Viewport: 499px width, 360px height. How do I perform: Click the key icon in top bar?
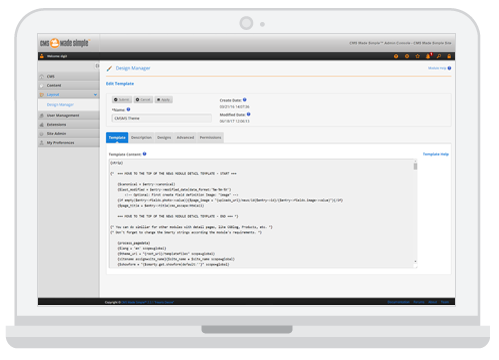tap(439, 56)
